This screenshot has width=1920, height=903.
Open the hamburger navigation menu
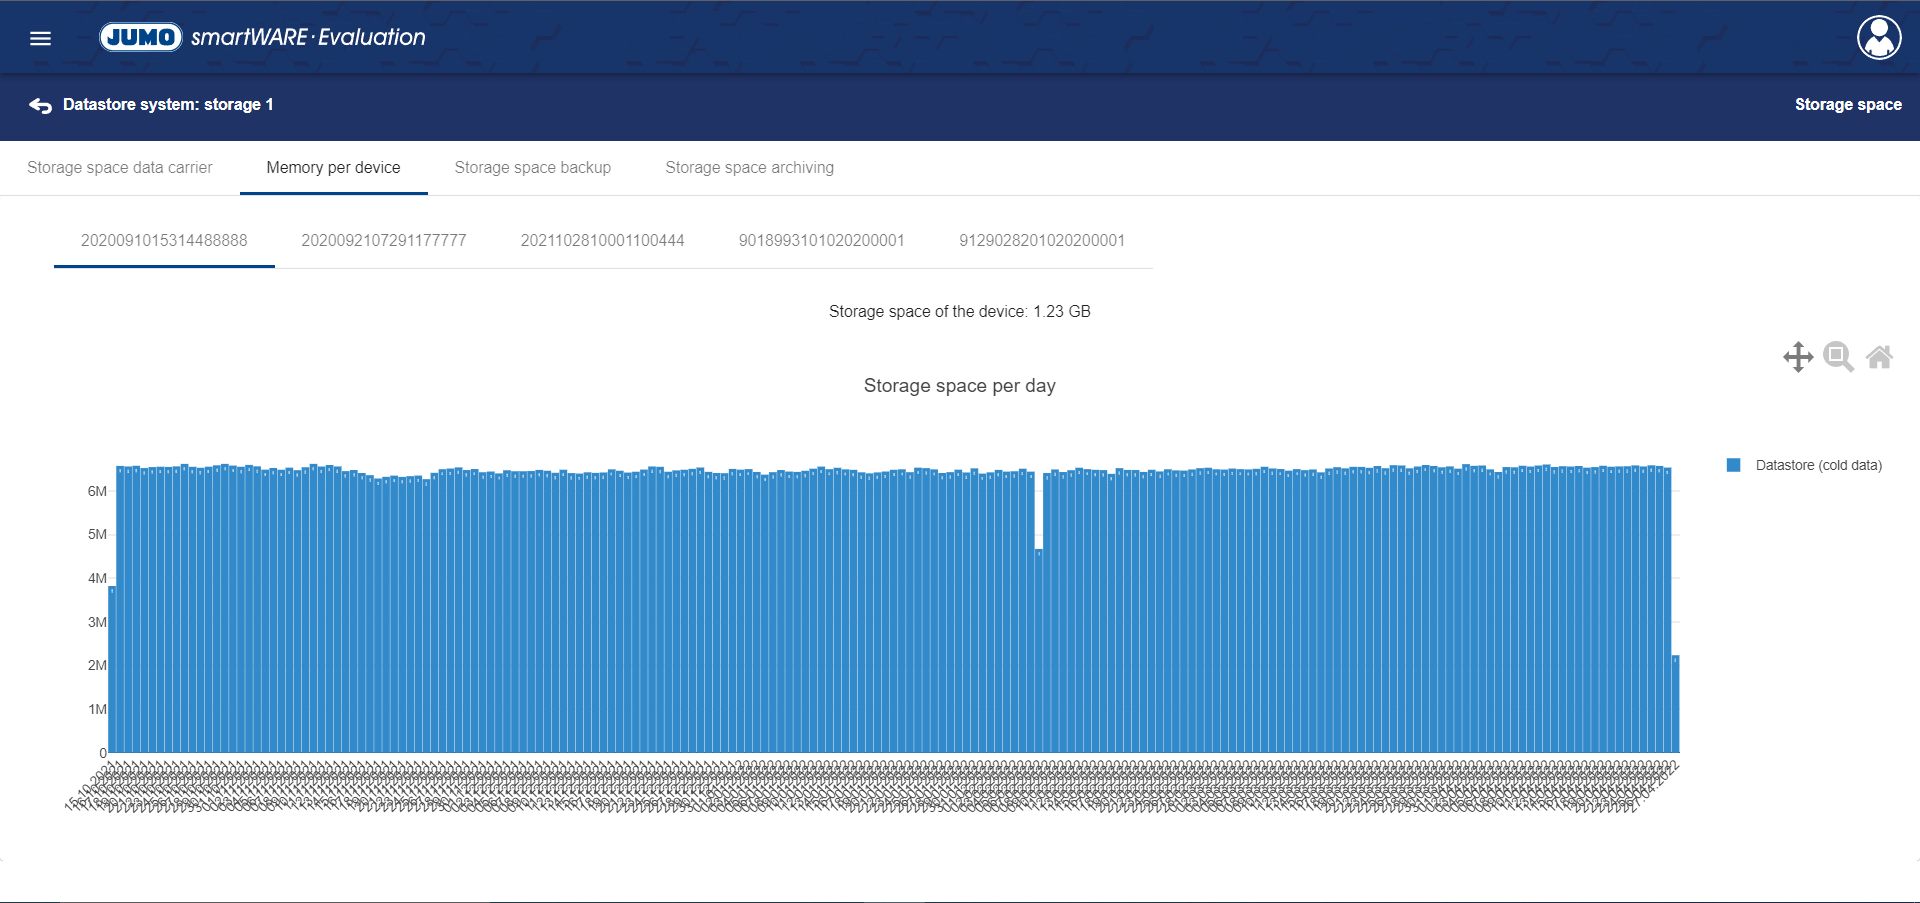click(x=40, y=38)
